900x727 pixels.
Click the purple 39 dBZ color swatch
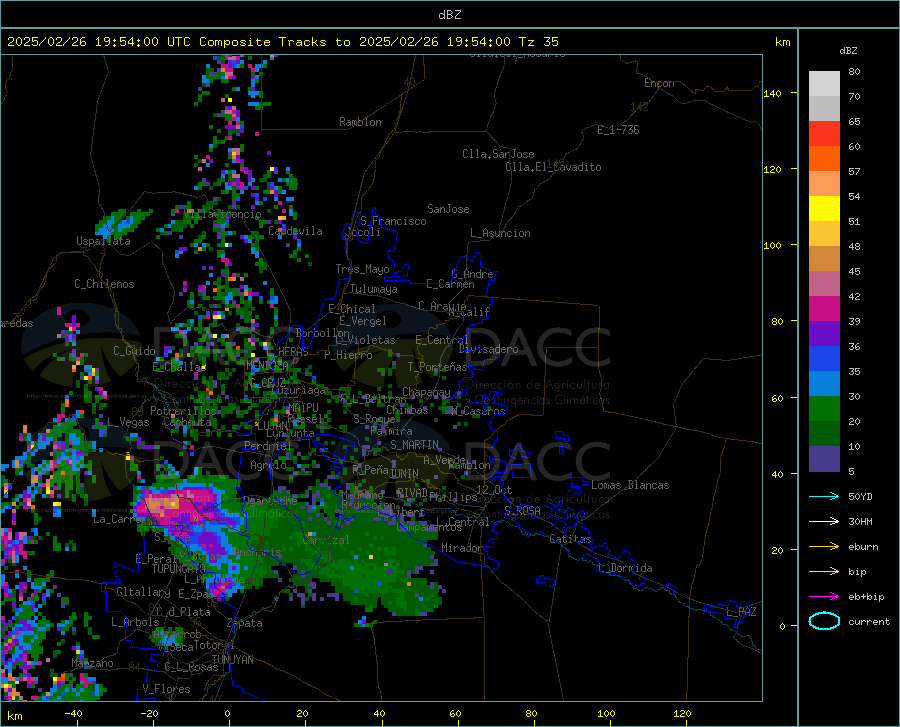[x=824, y=333]
